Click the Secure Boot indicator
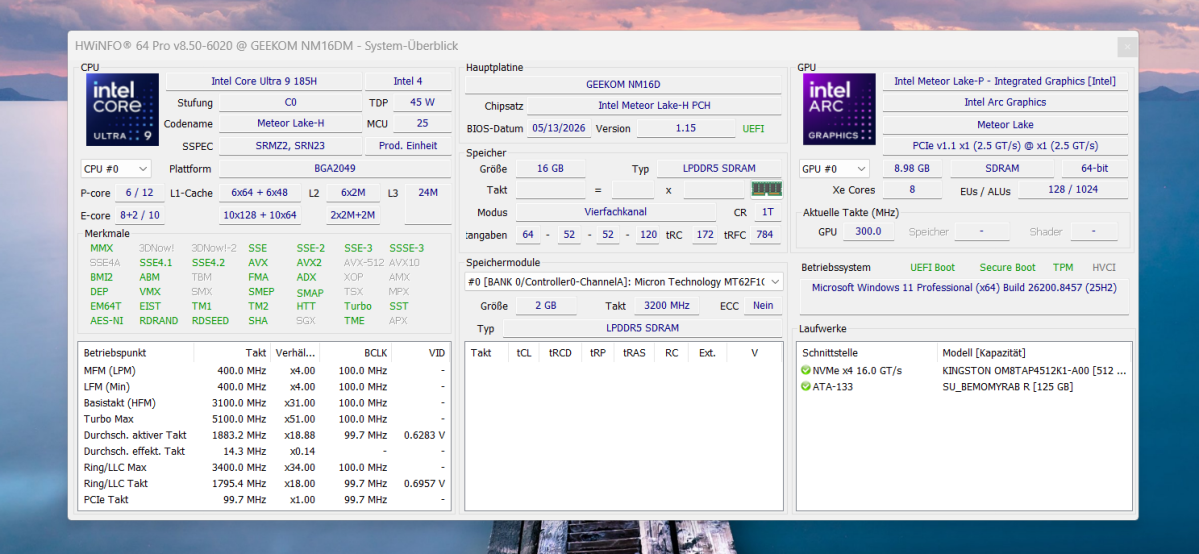The image size is (1199, 554). tap(1007, 267)
